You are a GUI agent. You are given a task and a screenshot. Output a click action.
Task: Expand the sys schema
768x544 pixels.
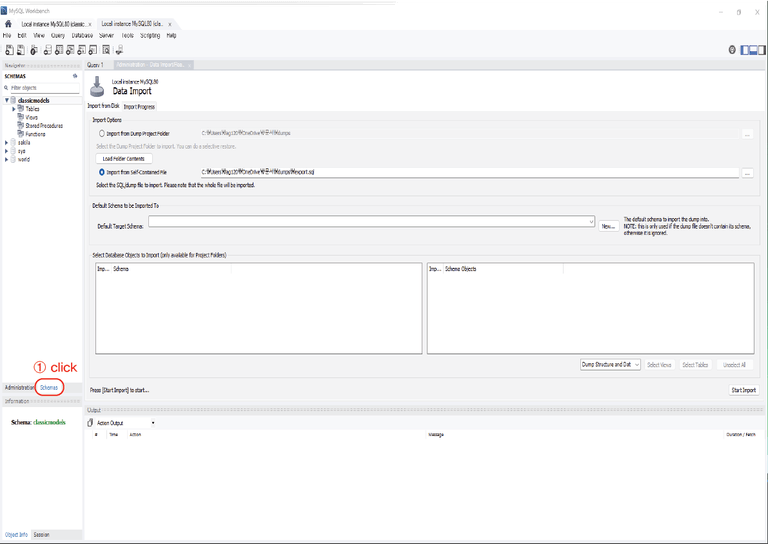(6, 151)
